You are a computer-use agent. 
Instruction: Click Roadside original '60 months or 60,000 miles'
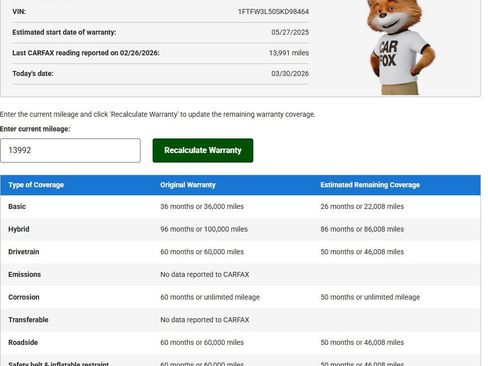(x=202, y=343)
